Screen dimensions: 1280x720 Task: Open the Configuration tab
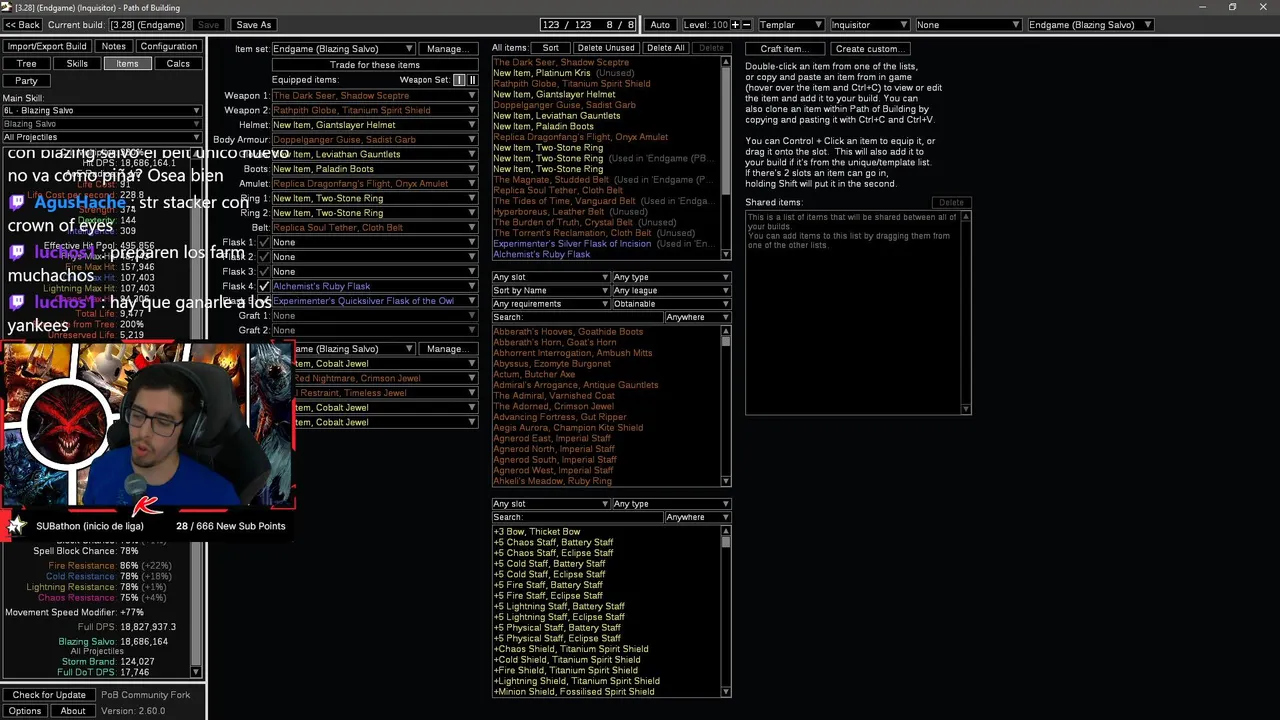coord(169,46)
